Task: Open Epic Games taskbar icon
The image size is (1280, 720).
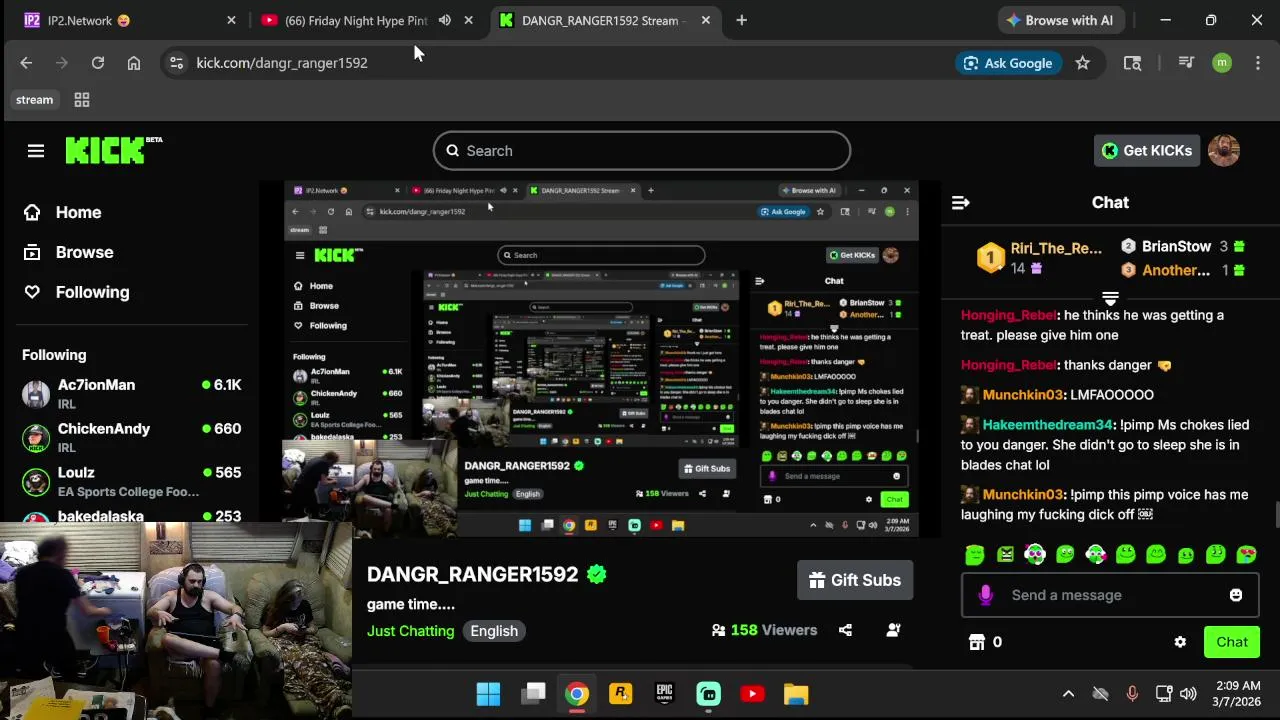Action: pyautogui.click(x=664, y=694)
